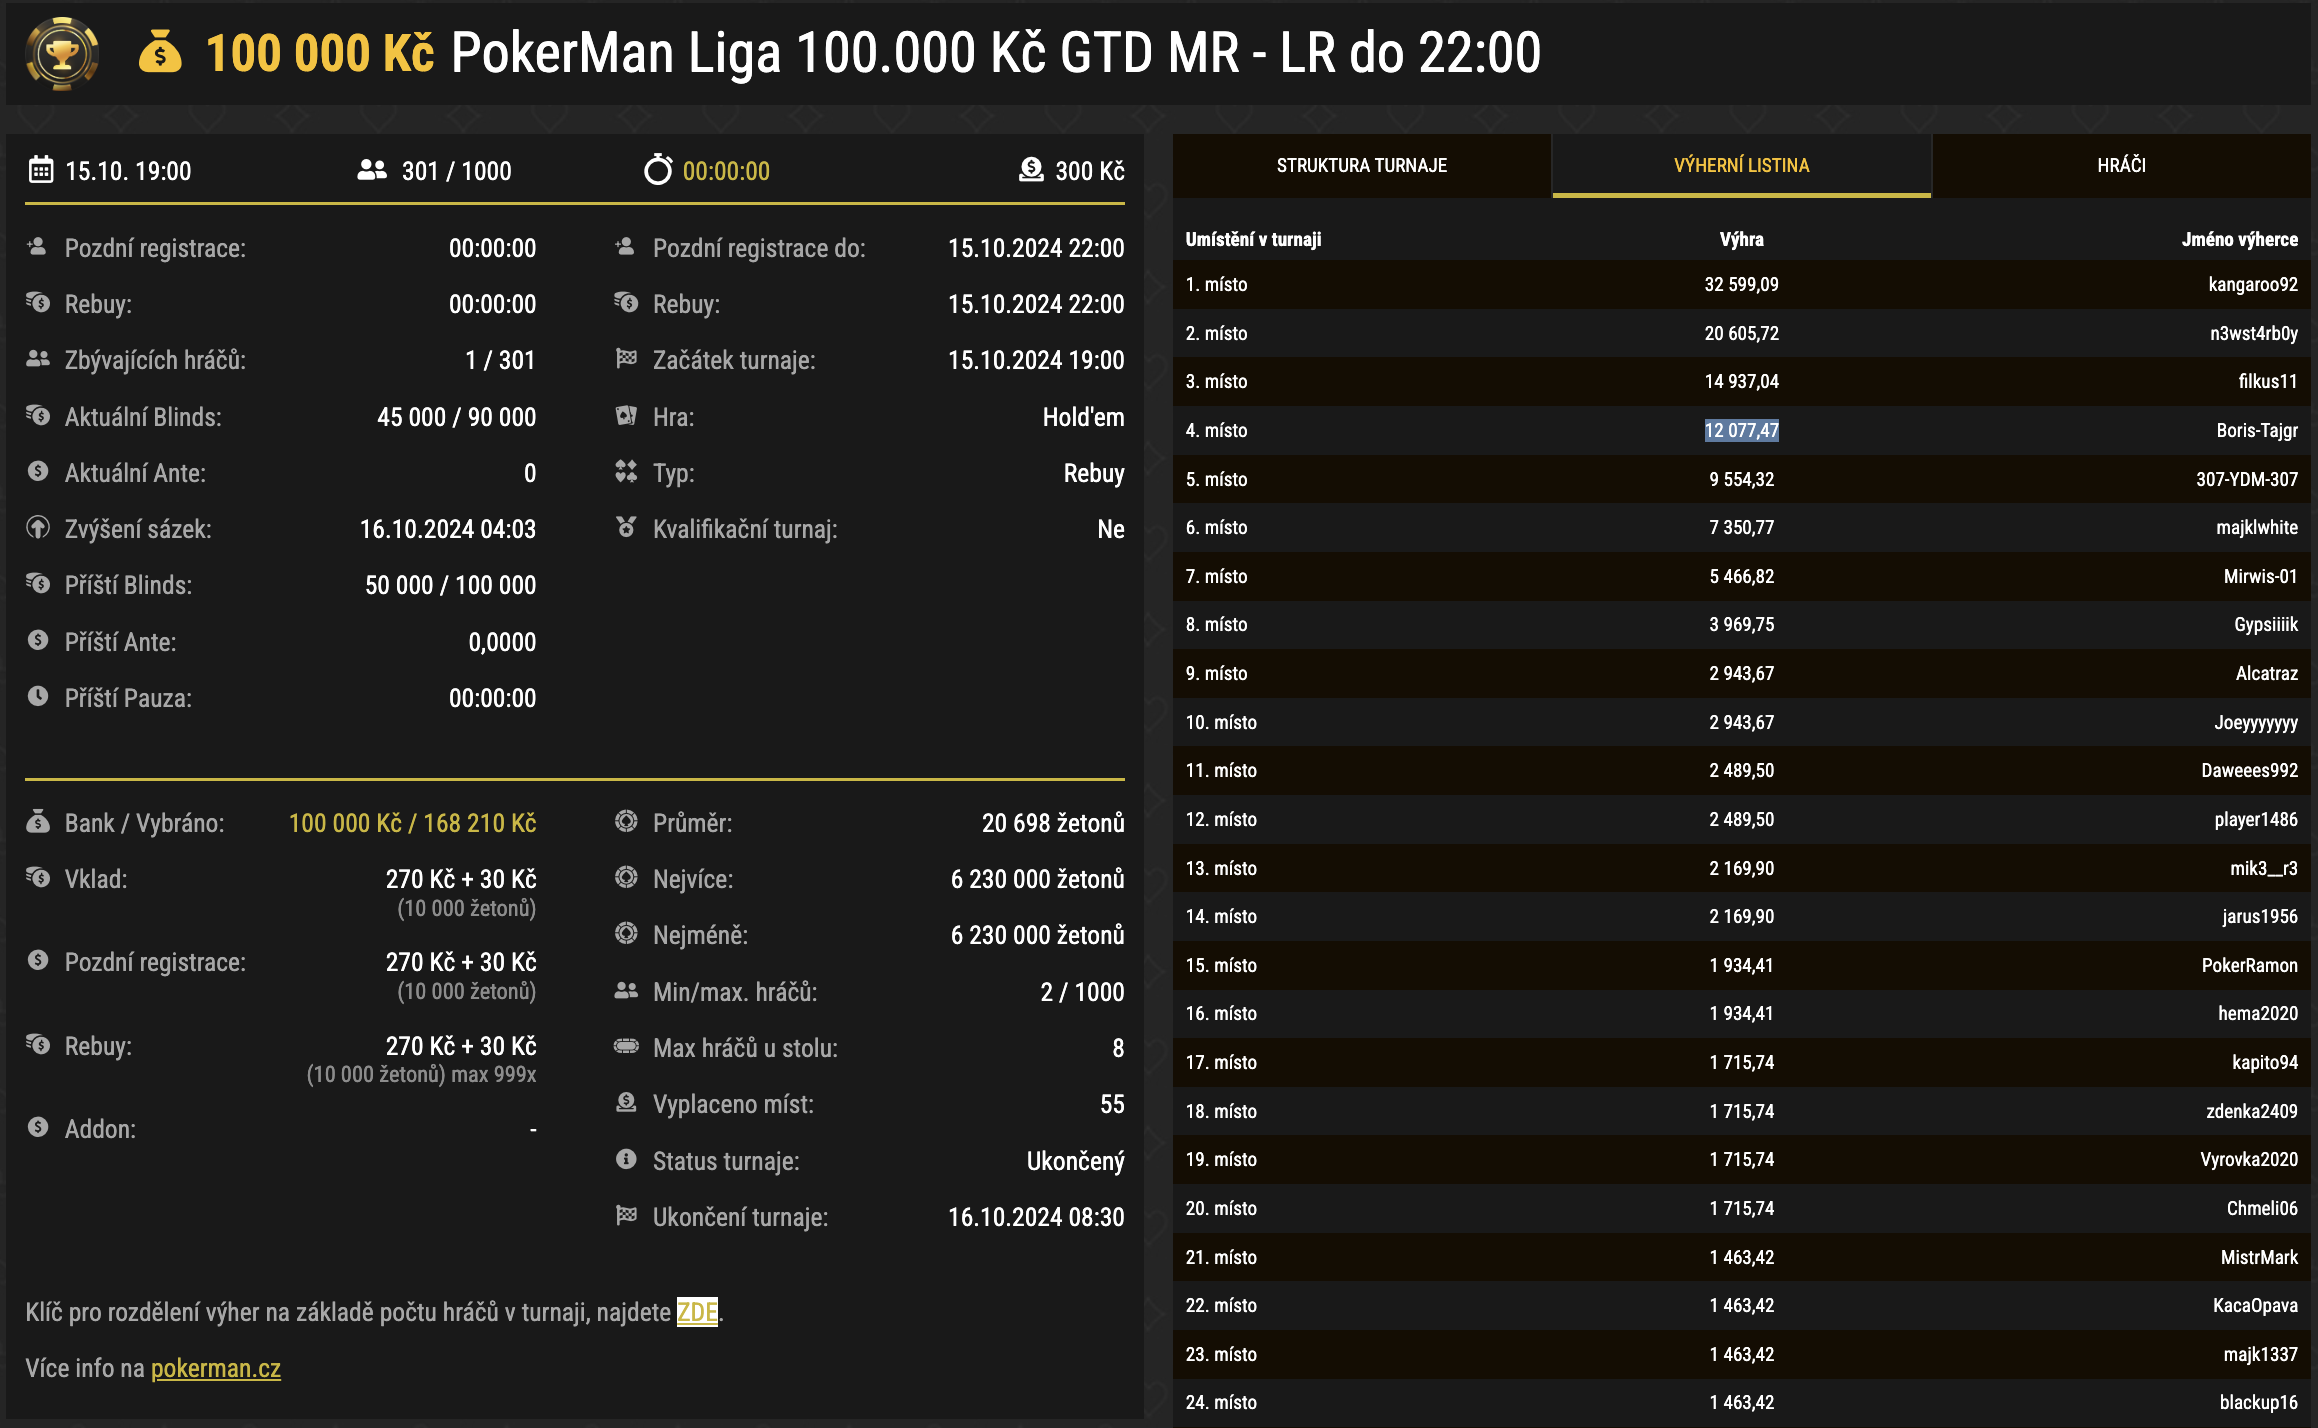
Task: Click the players icon beside Min/max. hráčů
Action: coord(626,990)
